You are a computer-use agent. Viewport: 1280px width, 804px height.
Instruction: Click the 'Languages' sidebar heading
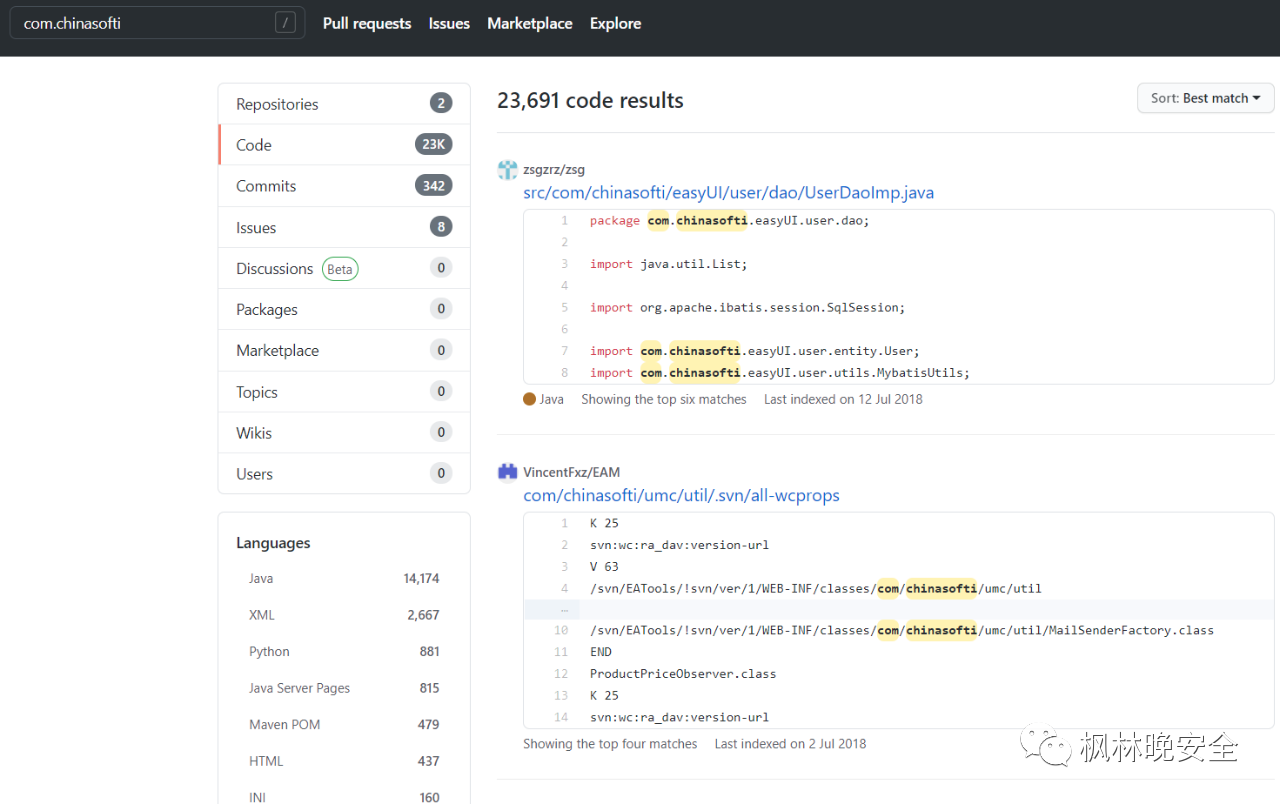[x=273, y=543]
